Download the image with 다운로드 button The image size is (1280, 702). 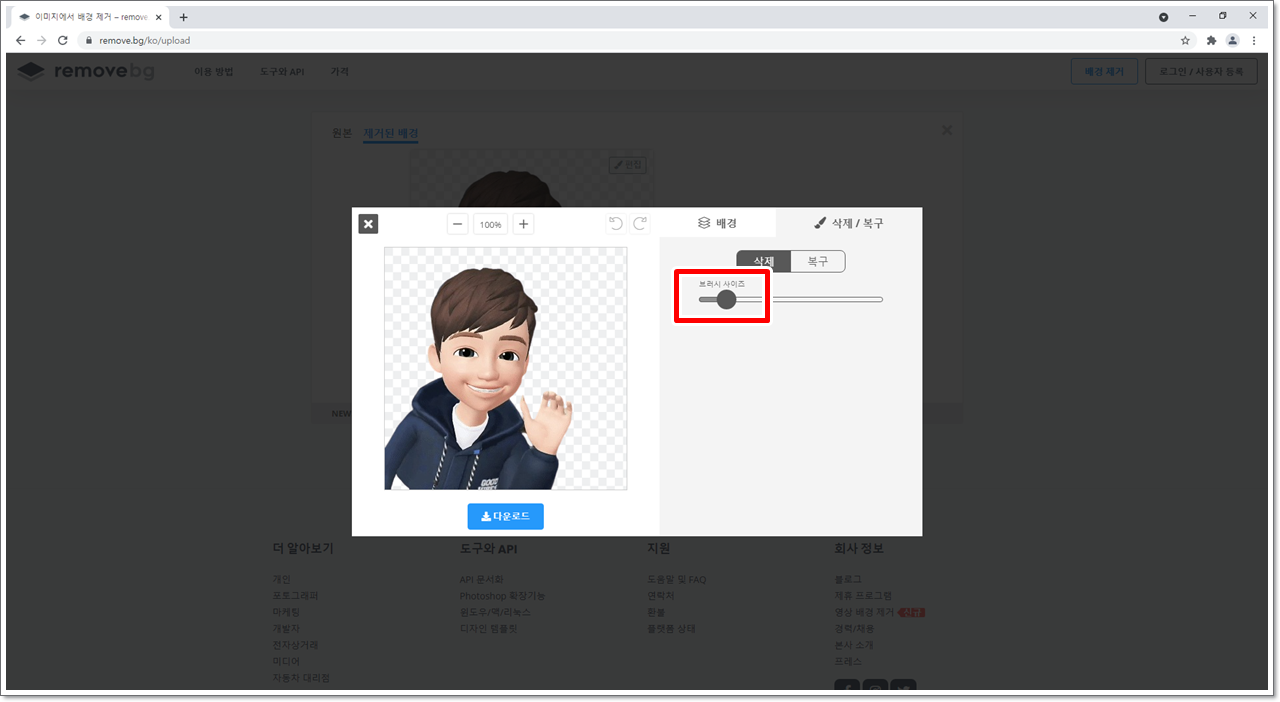[x=506, y=517]
